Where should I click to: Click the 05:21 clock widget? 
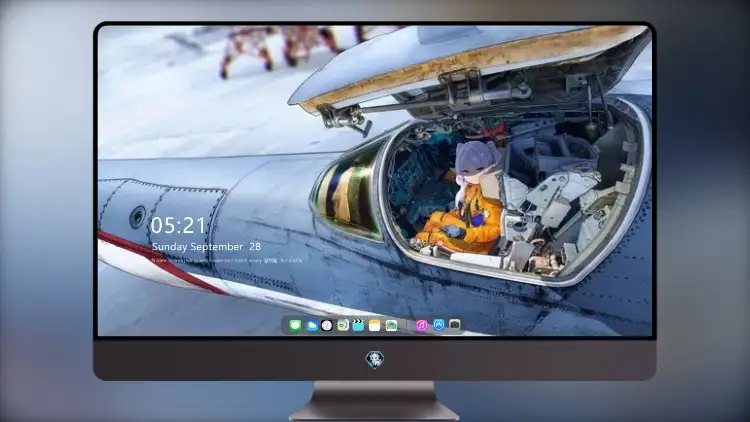[x=178, y=225]
